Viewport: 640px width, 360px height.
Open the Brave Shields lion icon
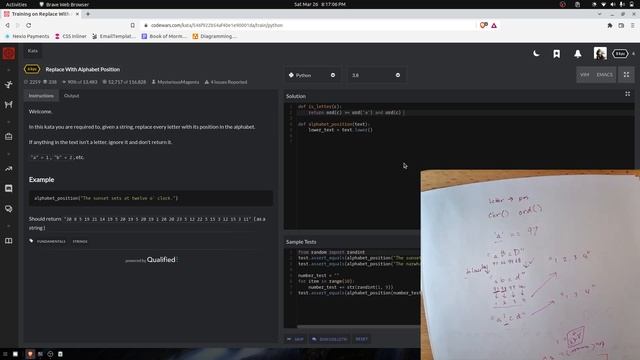(483, 25)
